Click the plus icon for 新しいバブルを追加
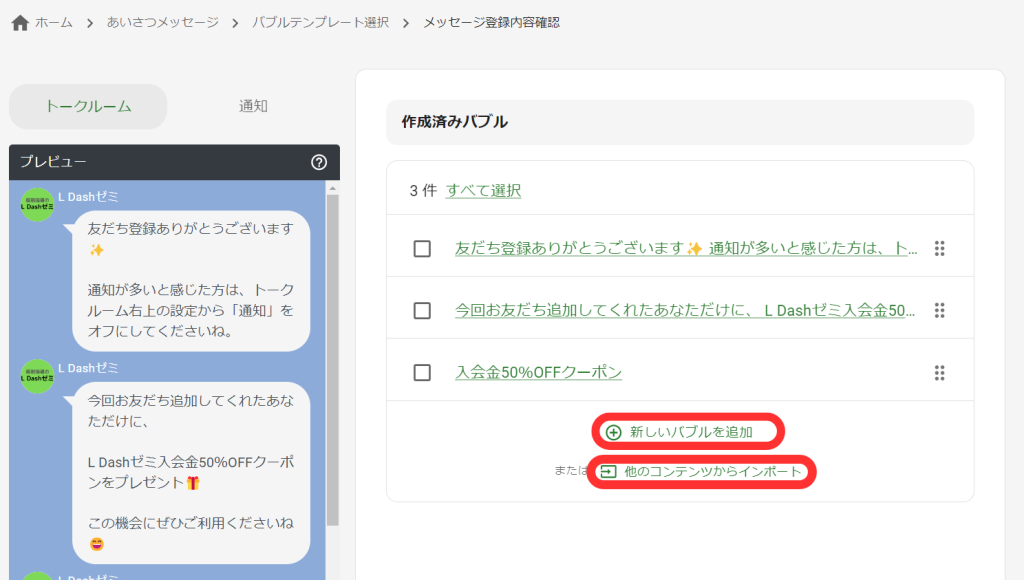The height and width of the screenshot is (580, 1024). click(614, 432)
